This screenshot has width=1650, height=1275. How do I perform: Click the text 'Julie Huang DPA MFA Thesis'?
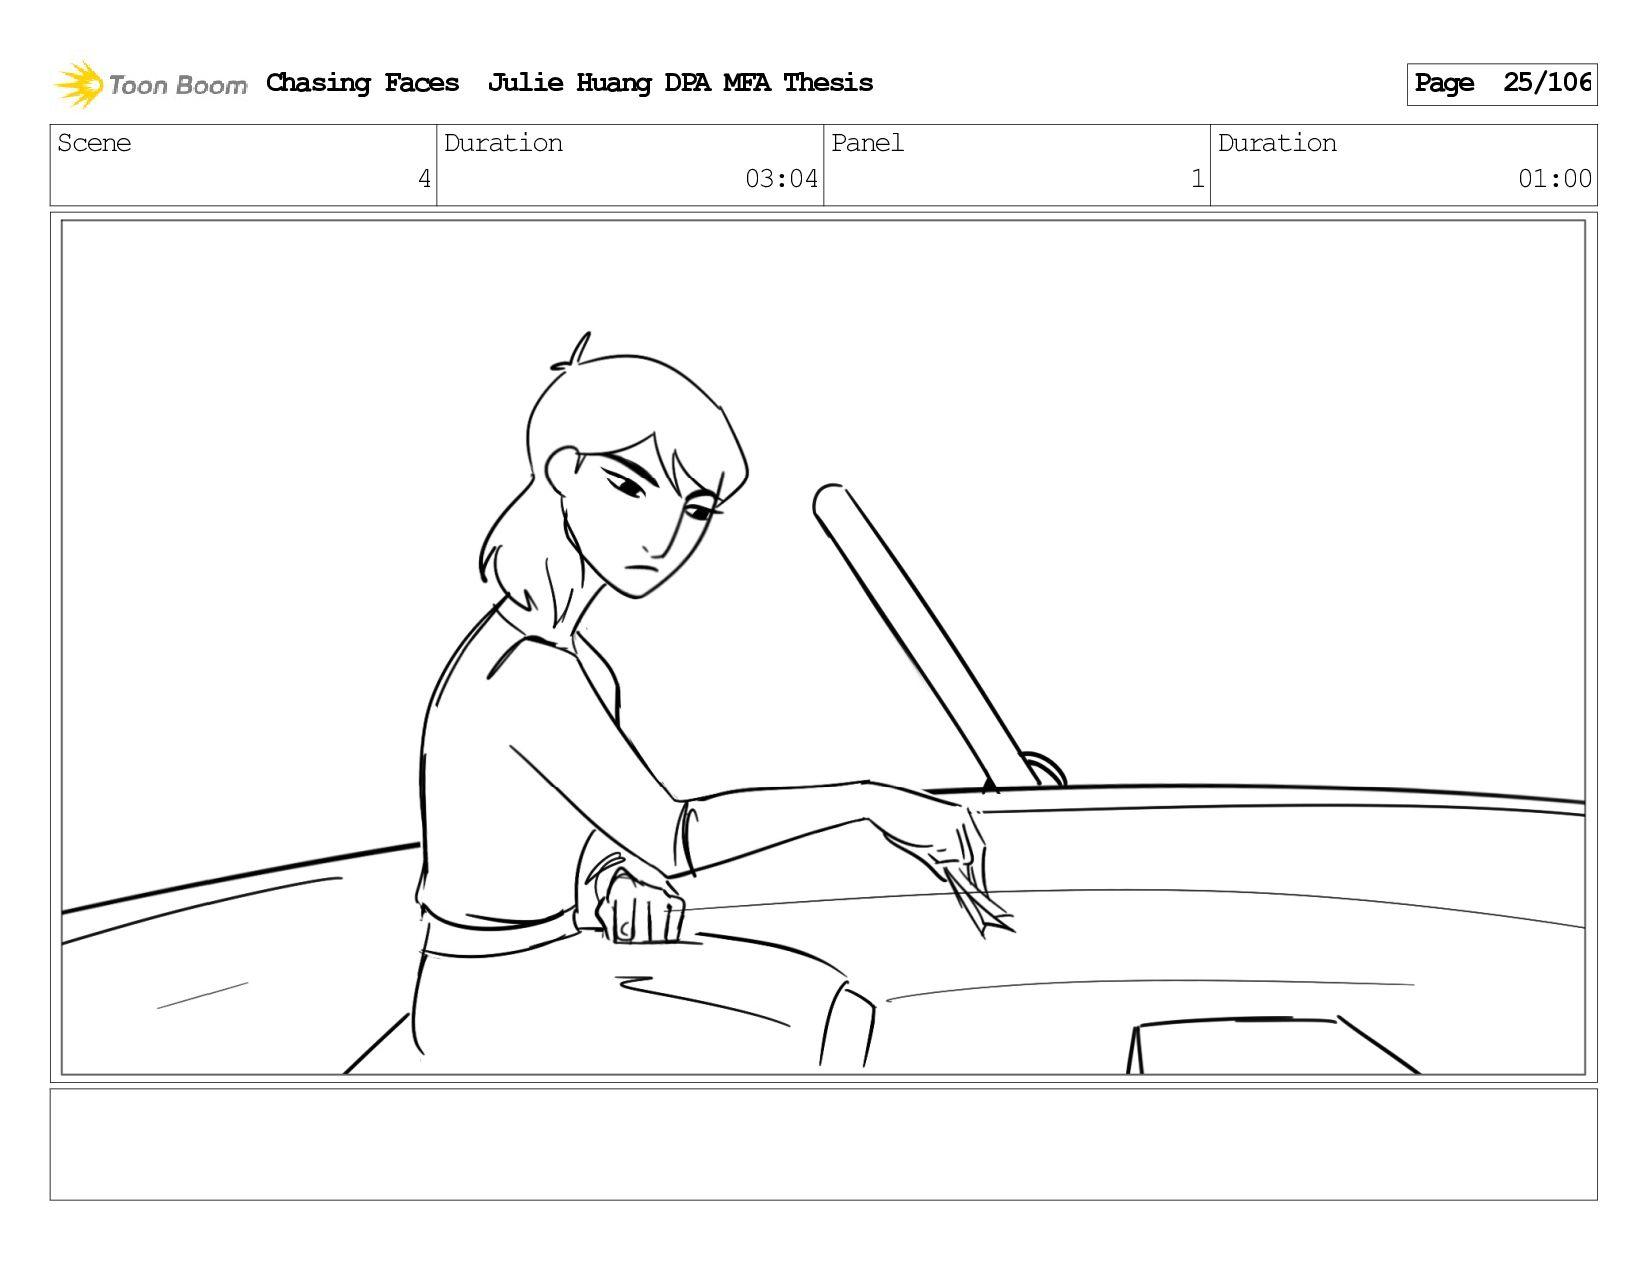(x=680, y=83)
